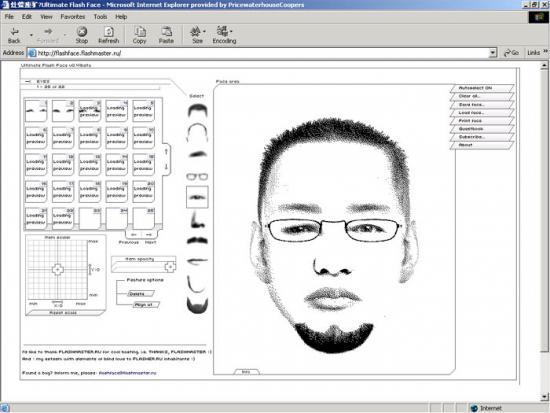Image resolution: width=550 pixels, height=413 pixels.
Task: Open the Help menu
Action: [121, 16]
